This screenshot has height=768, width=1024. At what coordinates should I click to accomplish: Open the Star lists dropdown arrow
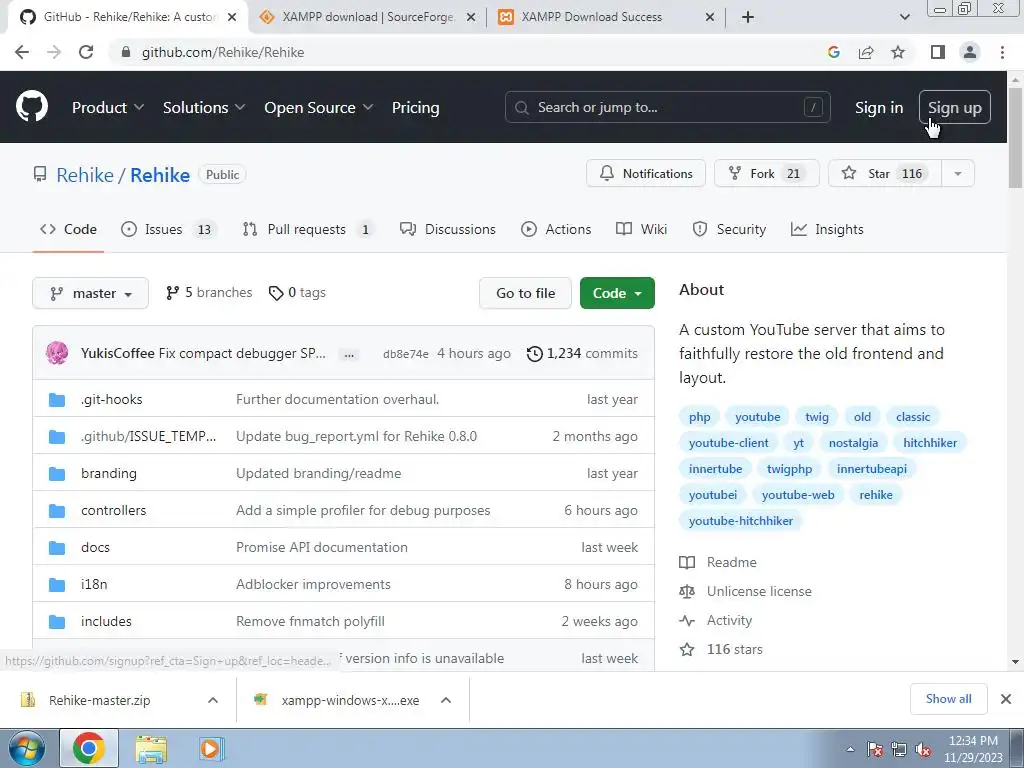point(957,174)
